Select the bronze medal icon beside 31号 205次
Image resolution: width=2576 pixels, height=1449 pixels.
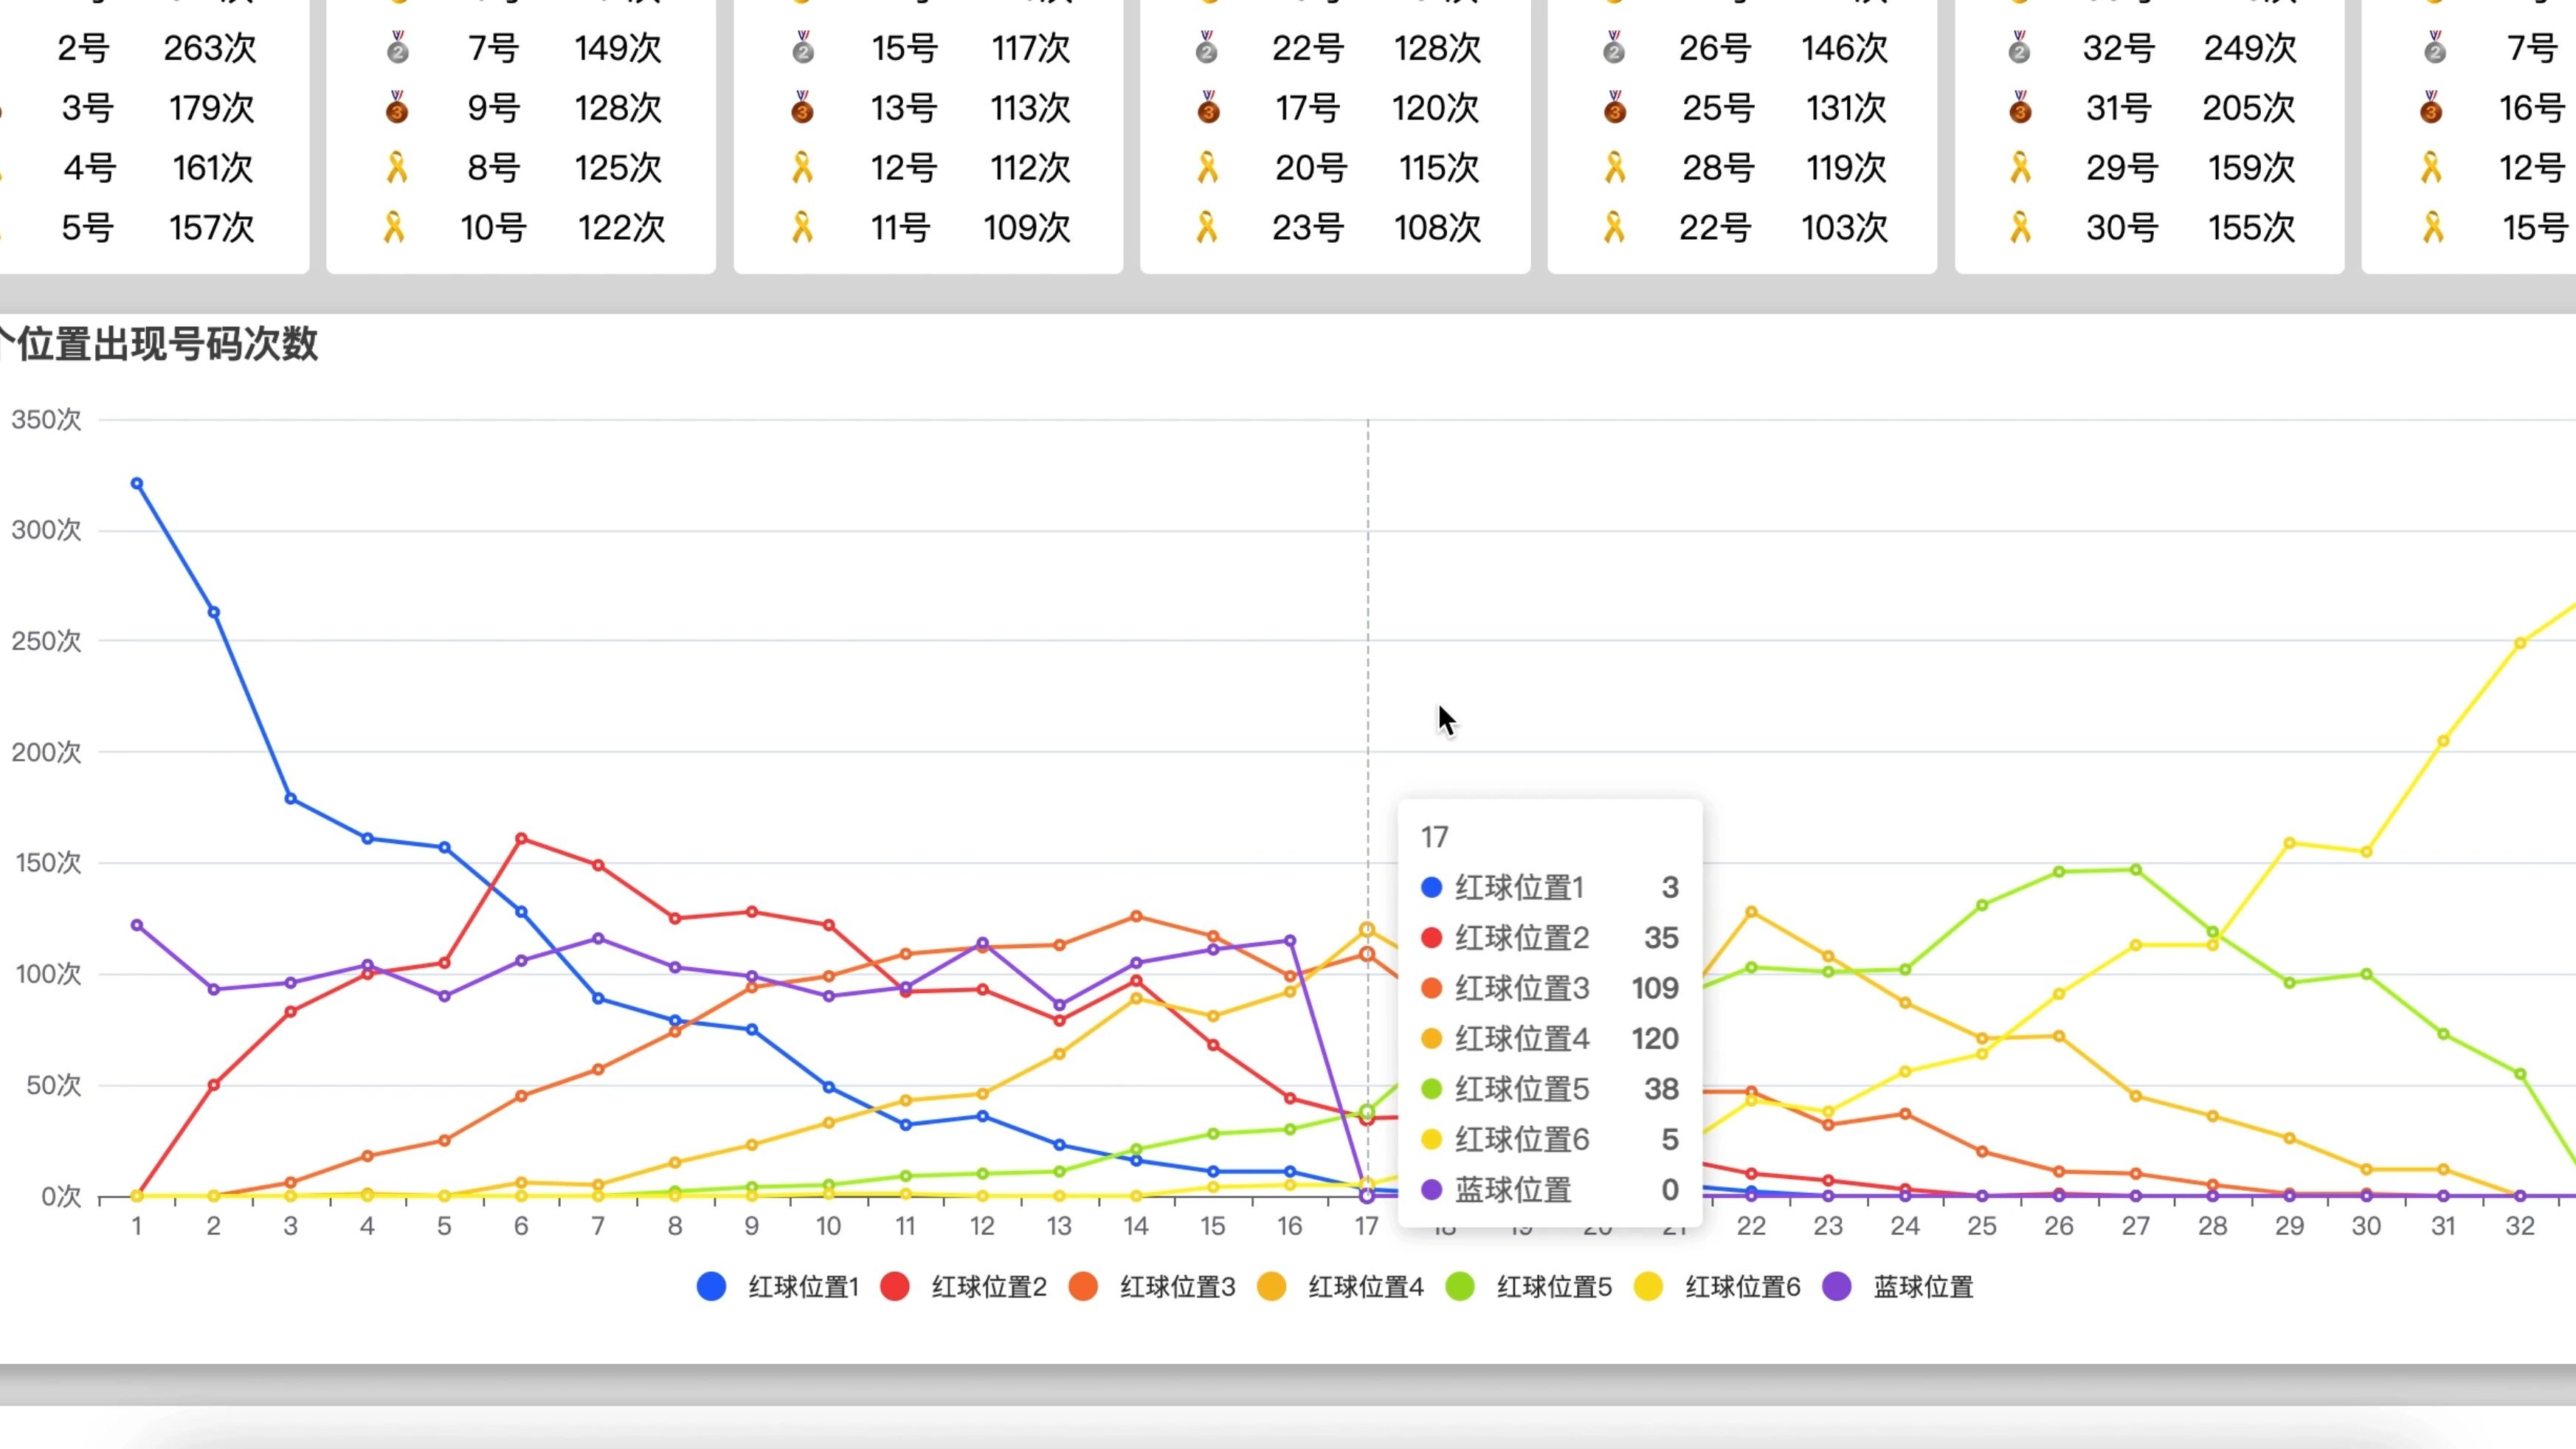[2020, 108]
